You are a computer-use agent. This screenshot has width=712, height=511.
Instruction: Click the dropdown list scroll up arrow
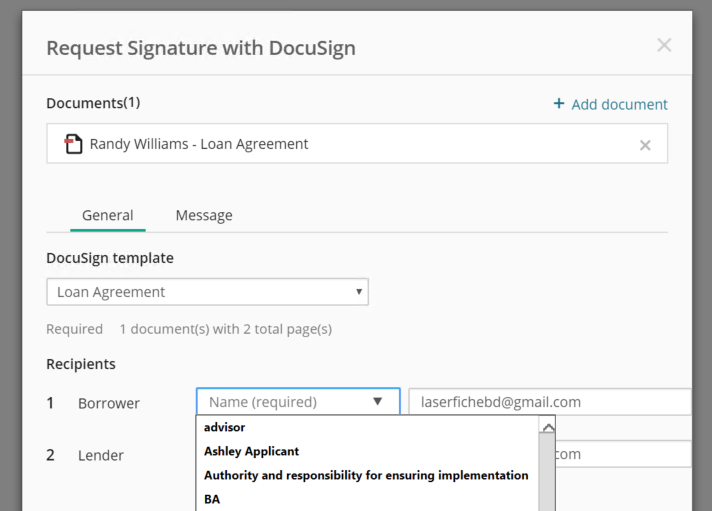coord(547,427)
